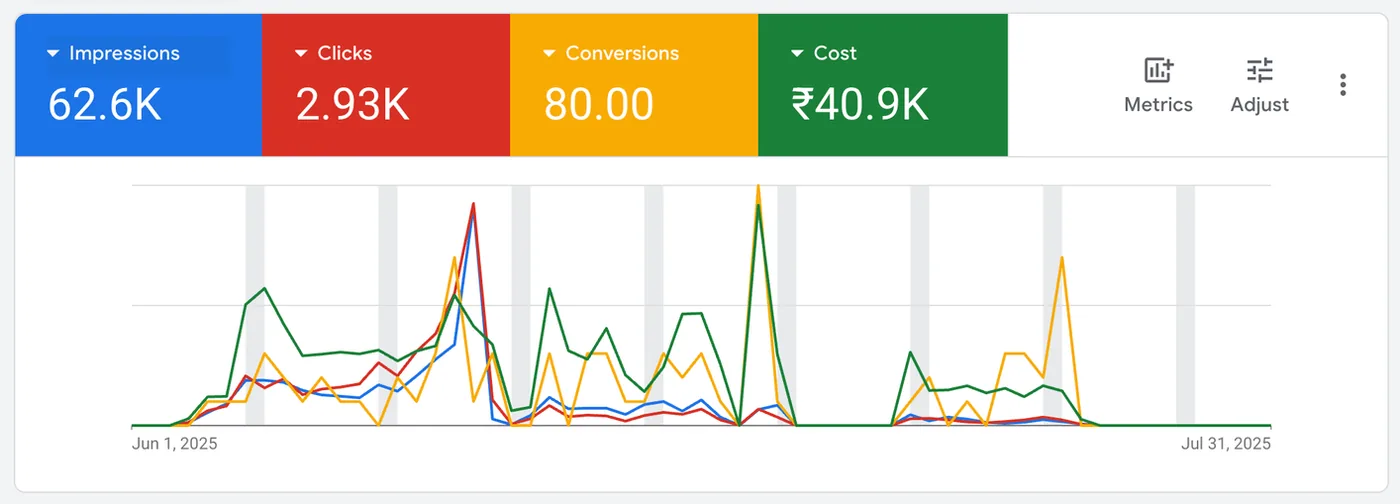Expand the Cost metric dropdown arrow

pos(797,54)
